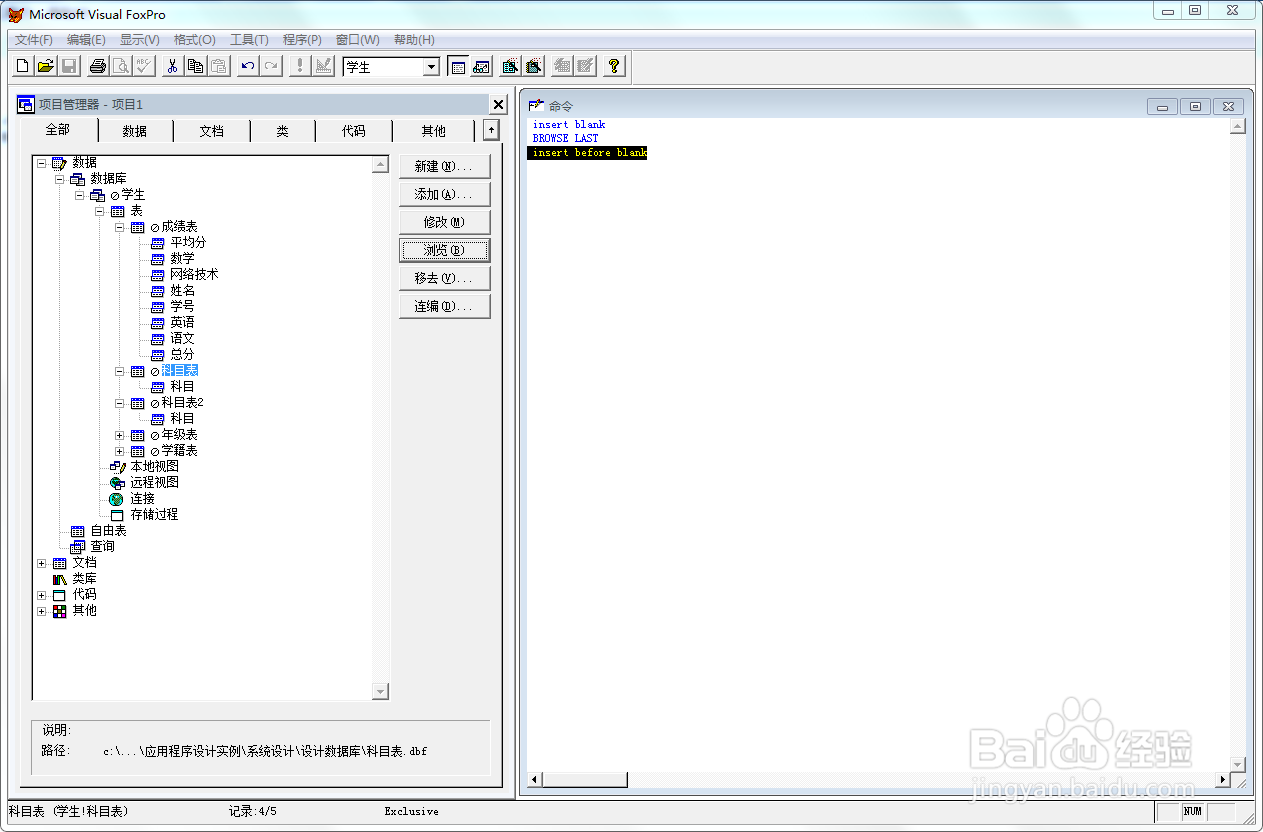Image resolution: width=1263 pixels, height=832 pixels.
Task: Click the Run exclamation mark icon
Action: [300, 66]
